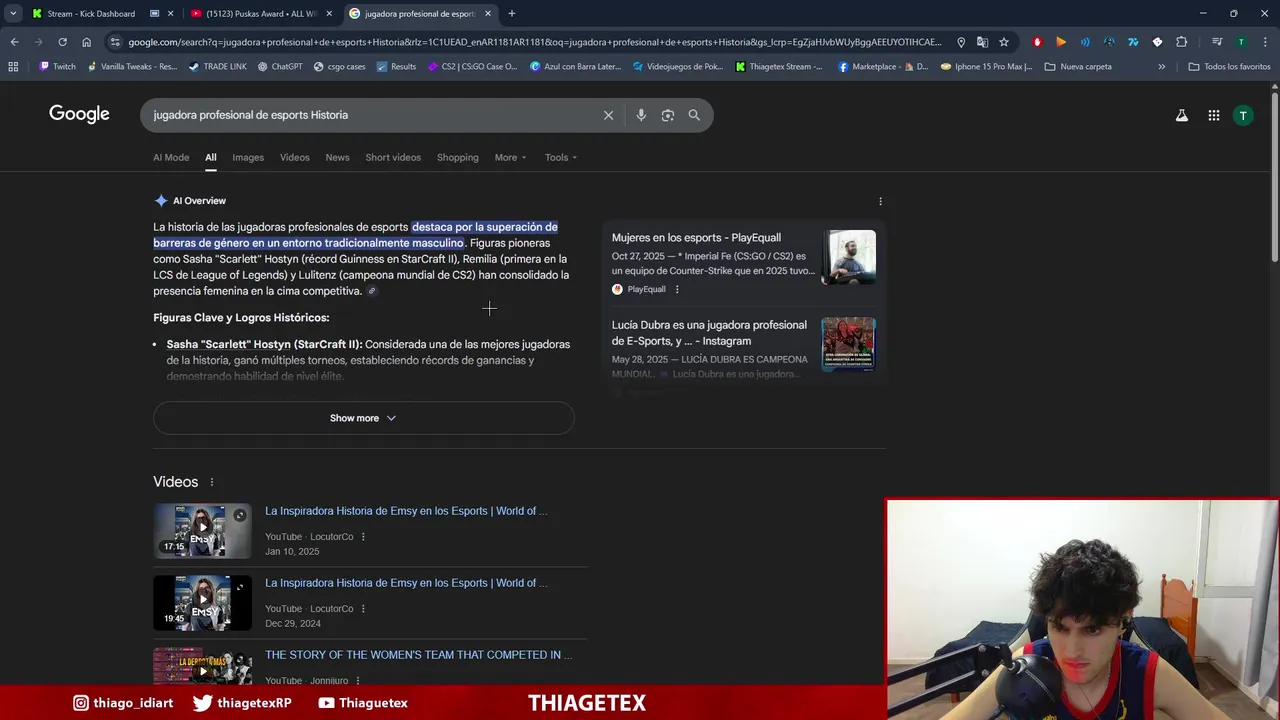Search by image with Google Lens icon

(x=667, y=115)
